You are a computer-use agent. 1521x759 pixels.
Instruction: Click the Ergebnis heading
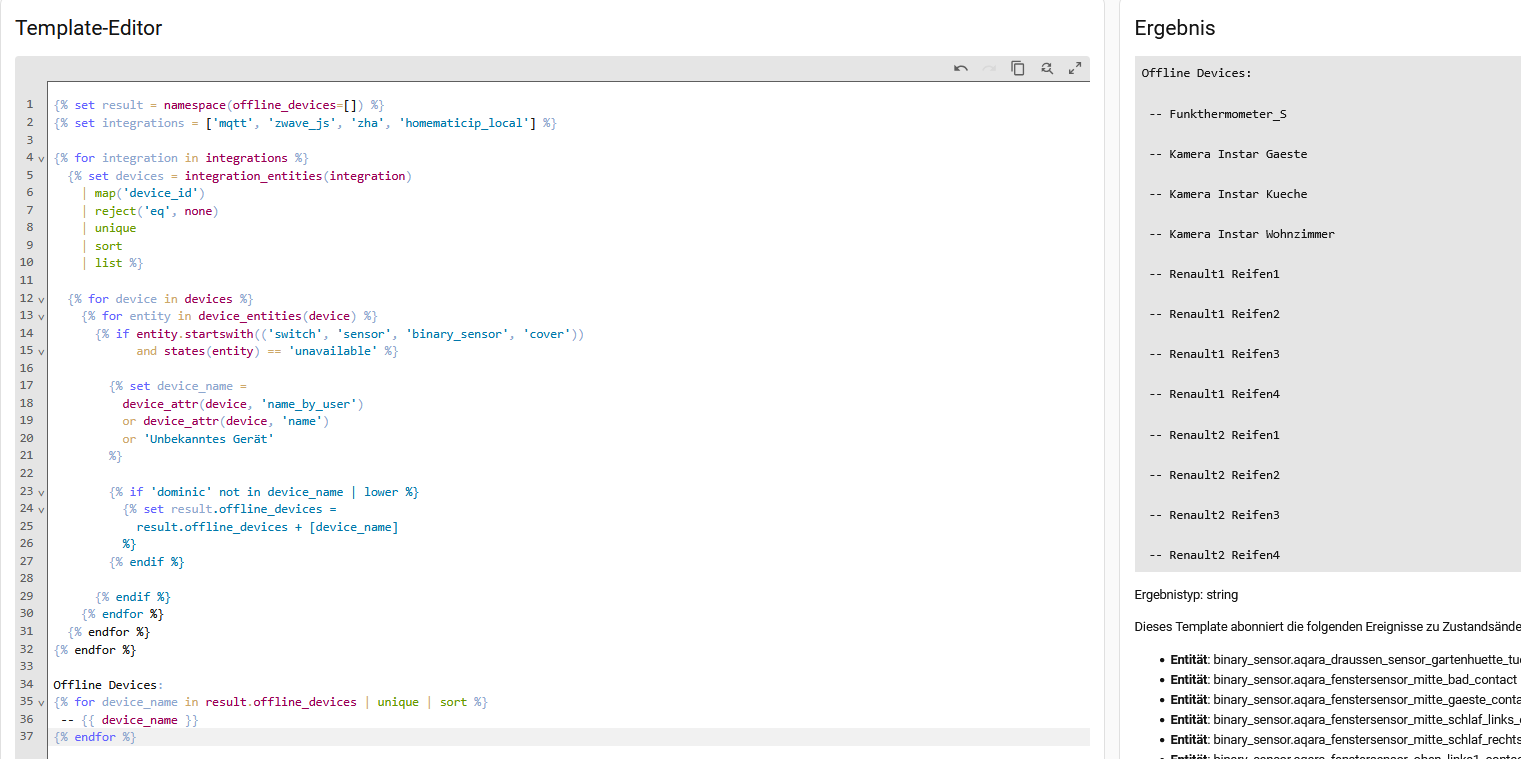1175,28
